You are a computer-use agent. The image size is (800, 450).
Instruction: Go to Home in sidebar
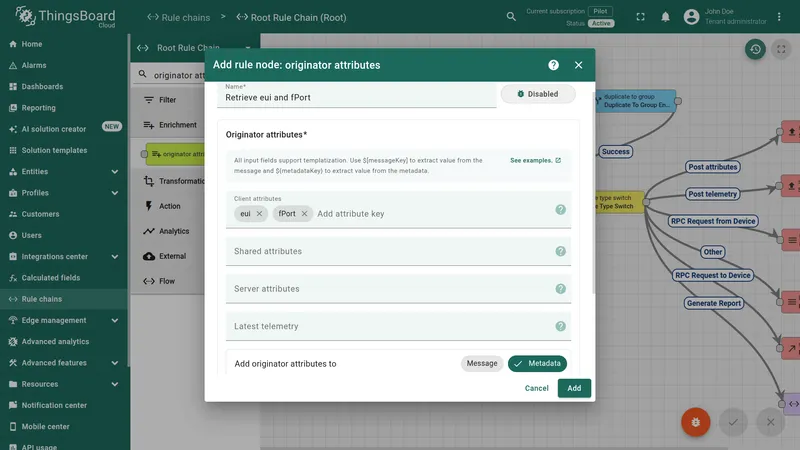pyautogui.click(x=64, y=44)
